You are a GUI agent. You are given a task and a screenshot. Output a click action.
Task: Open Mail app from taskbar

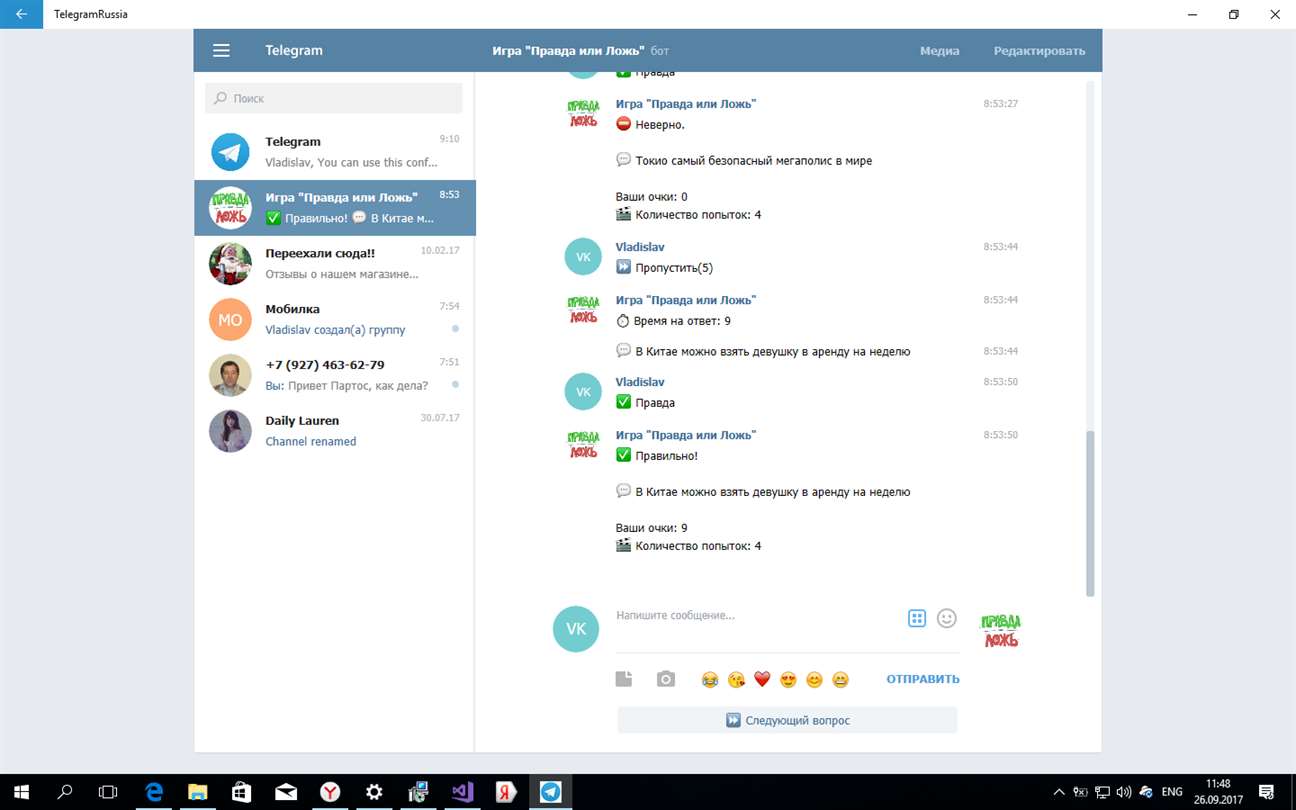coord(286,792)
